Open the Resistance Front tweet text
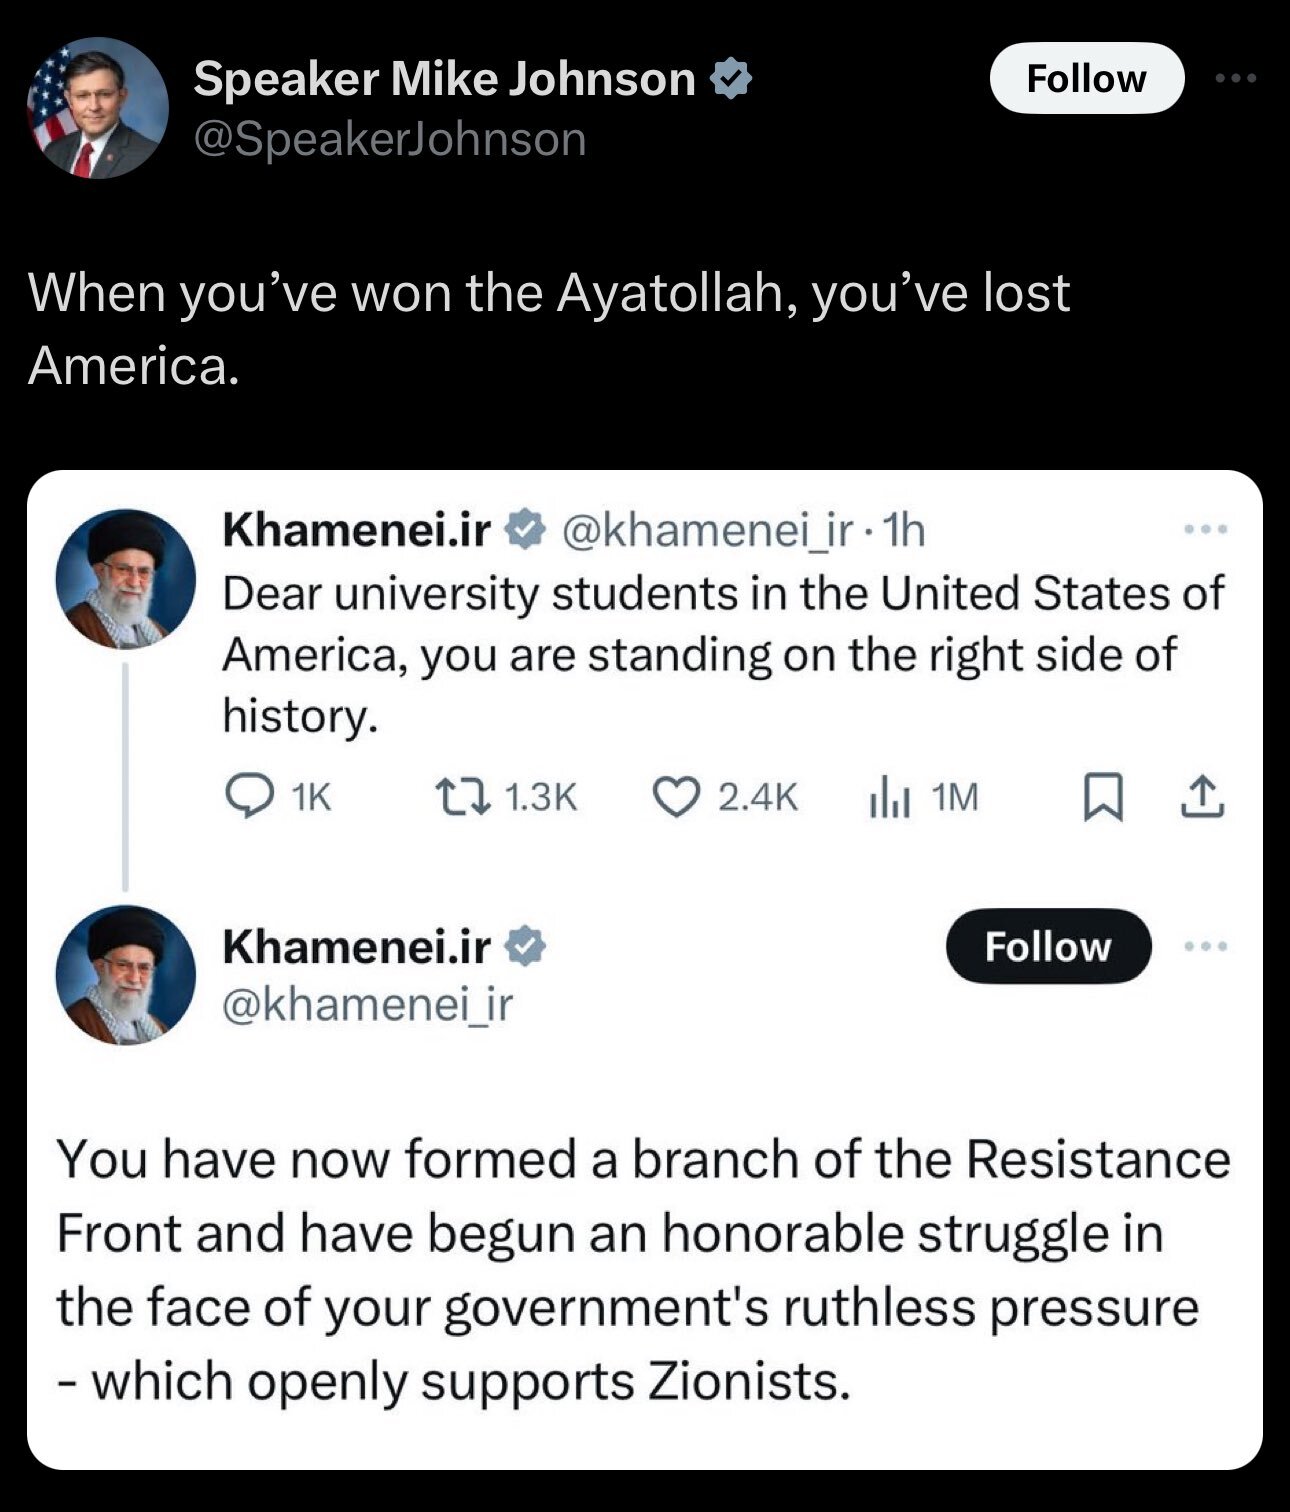 [643, 1270]
